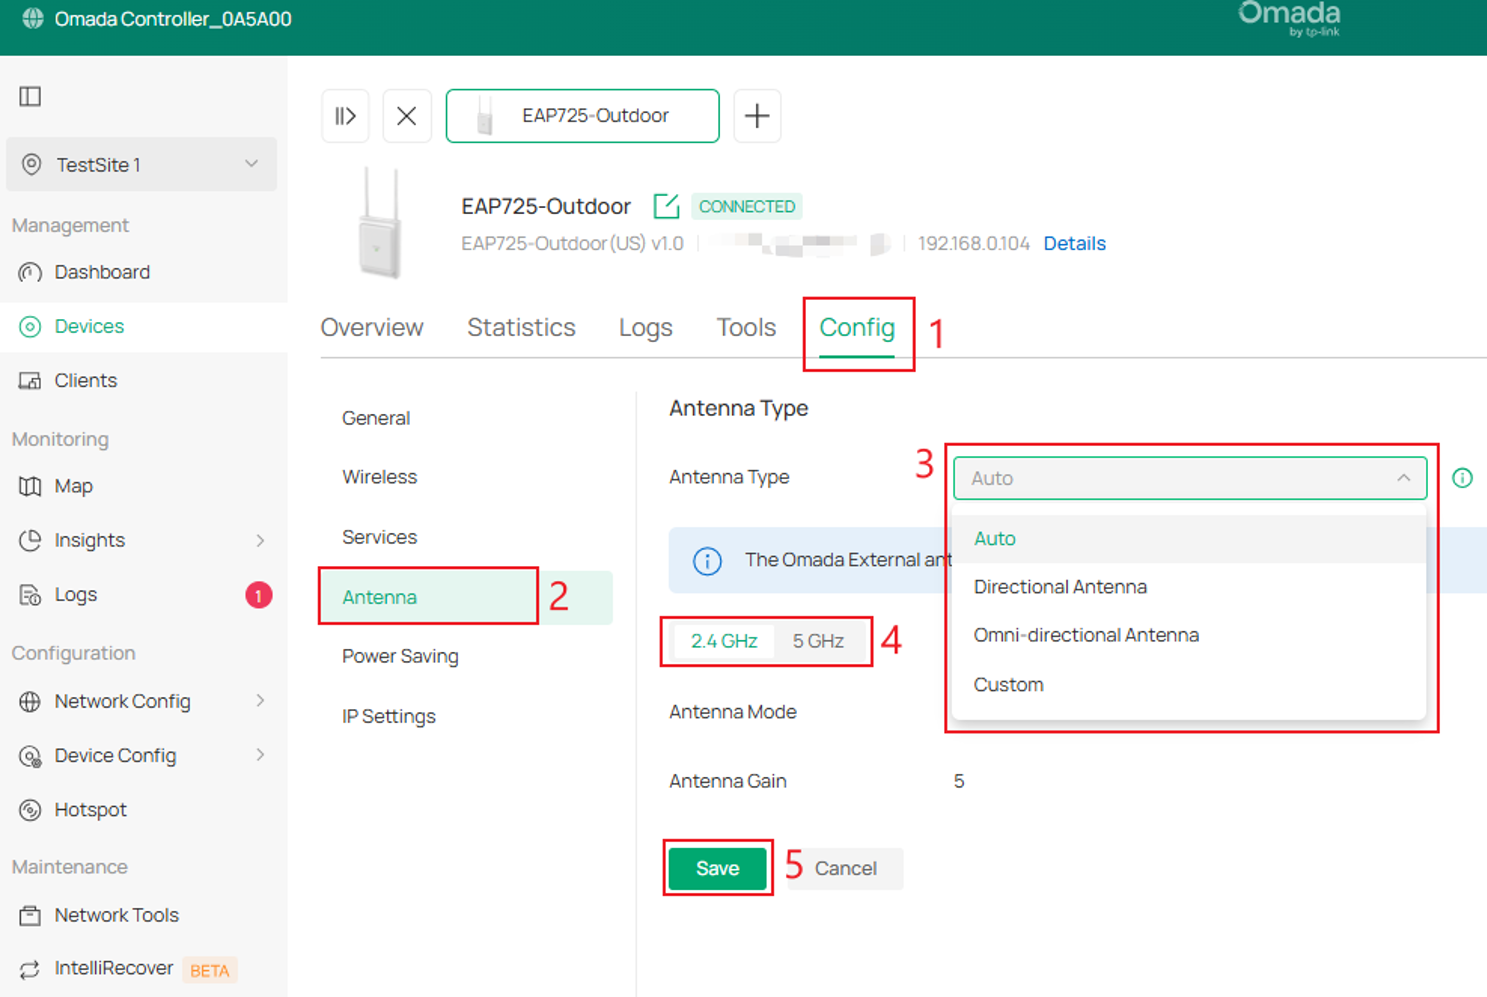Click the Details link for EAP725-Outdoor
This screenshot has height=997, width=1487.
1074,243
